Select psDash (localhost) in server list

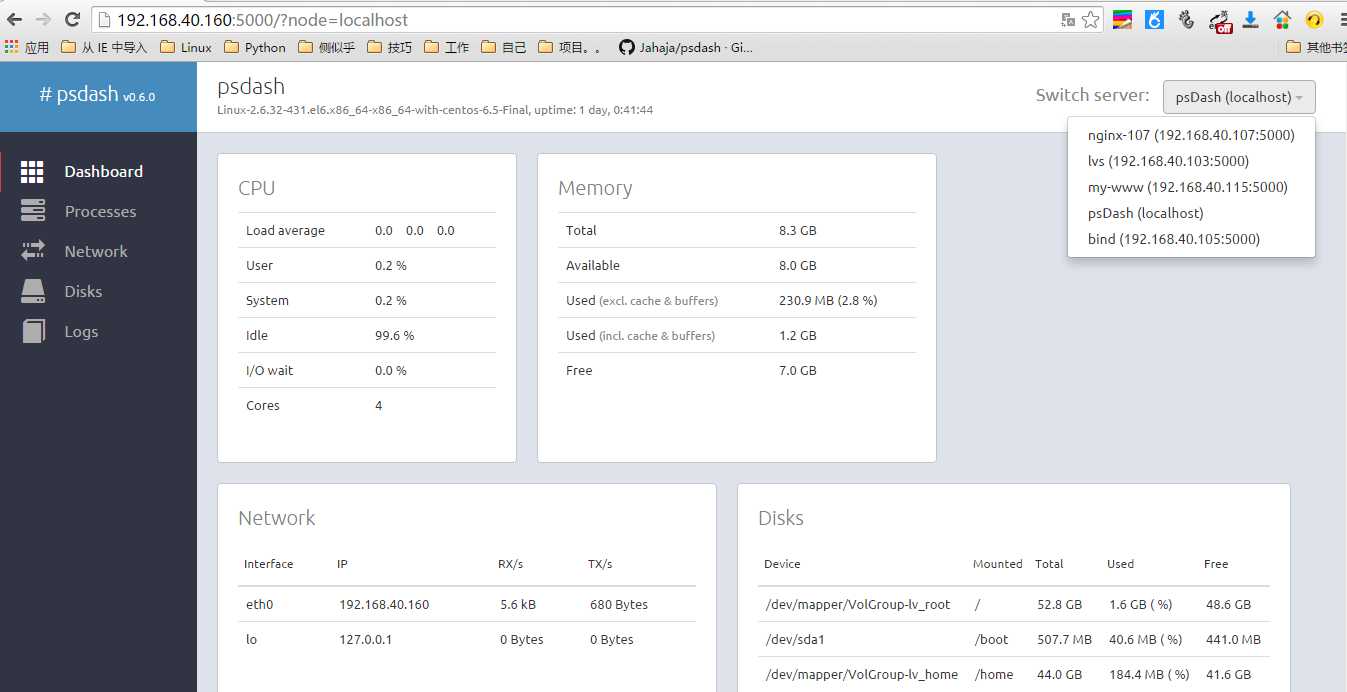(x=1191, y=213)
